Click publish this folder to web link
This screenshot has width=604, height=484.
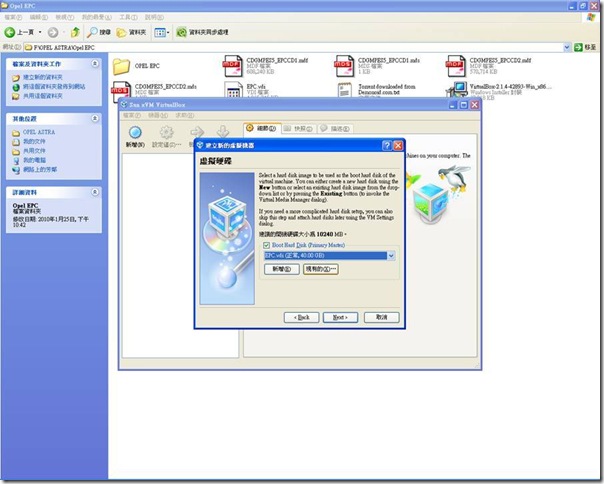point(54,87)
